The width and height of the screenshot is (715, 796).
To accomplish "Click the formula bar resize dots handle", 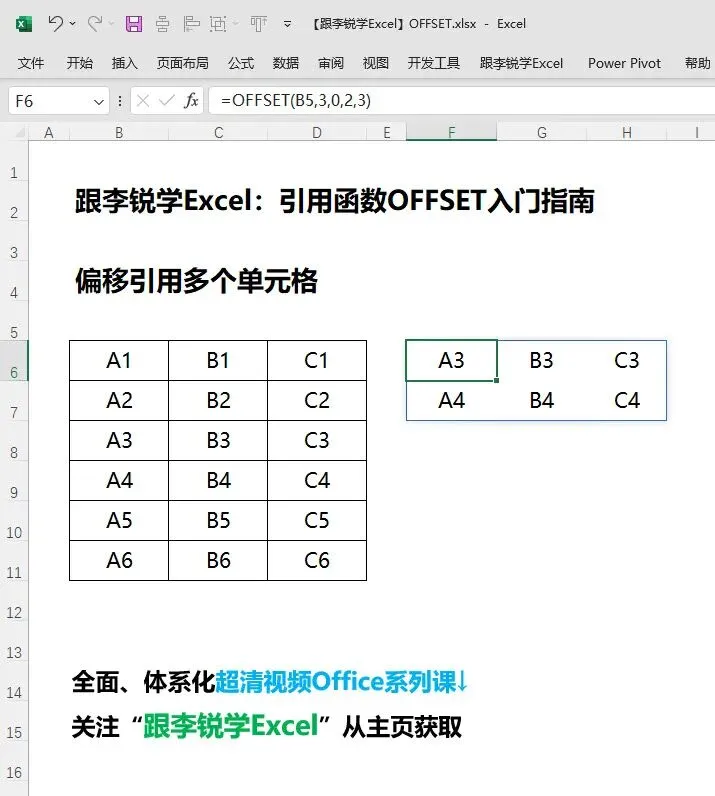I will pyautogui.click(x=120, y=101).
